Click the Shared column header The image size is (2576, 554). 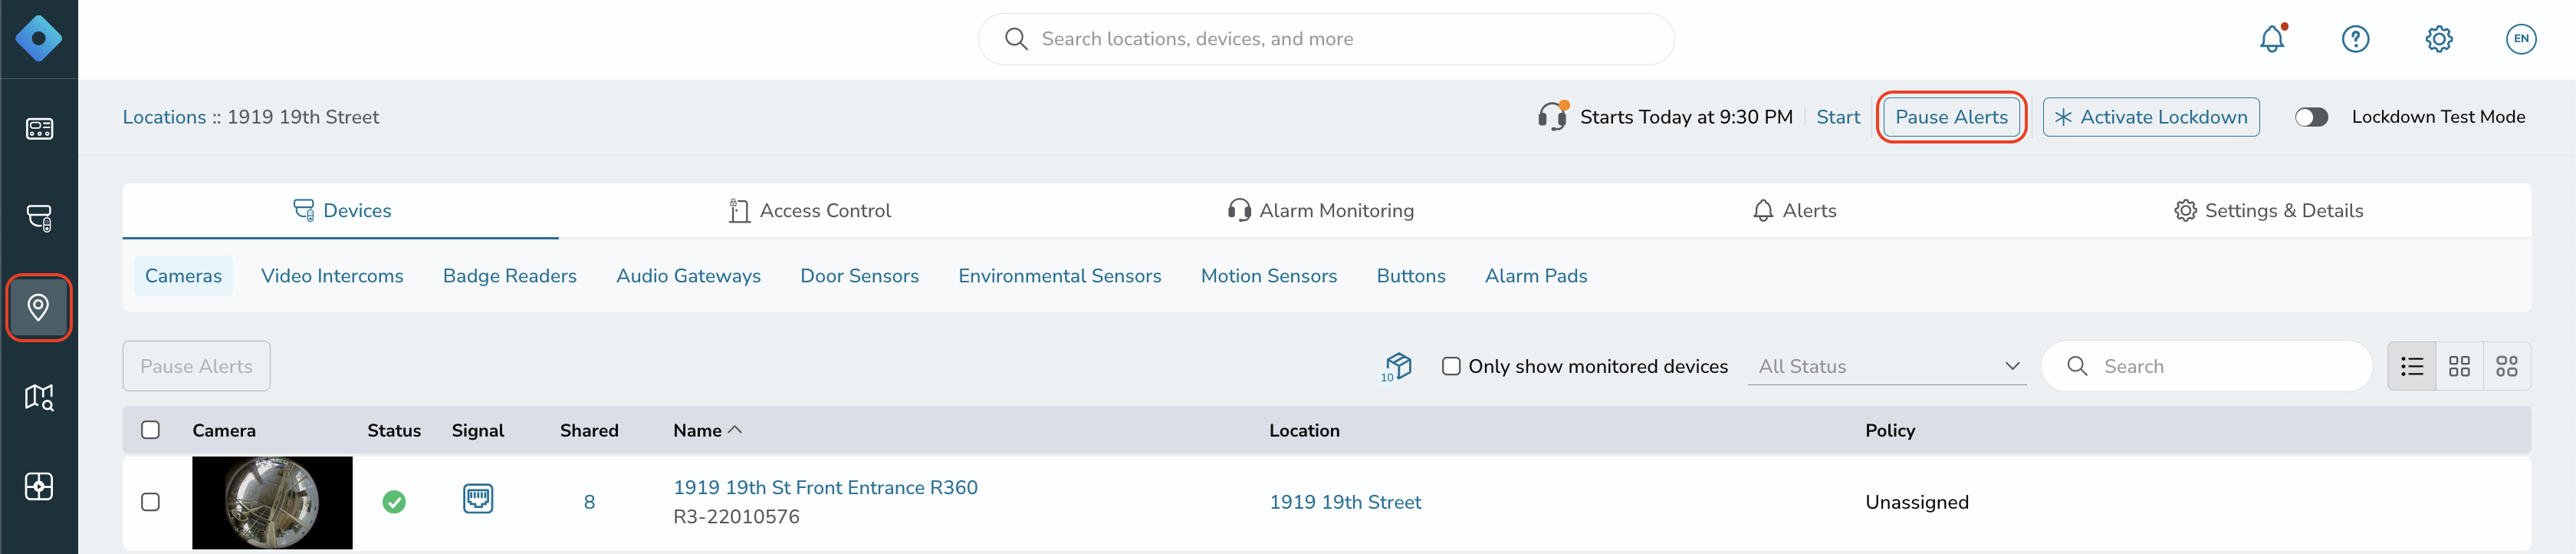point(589,430)
